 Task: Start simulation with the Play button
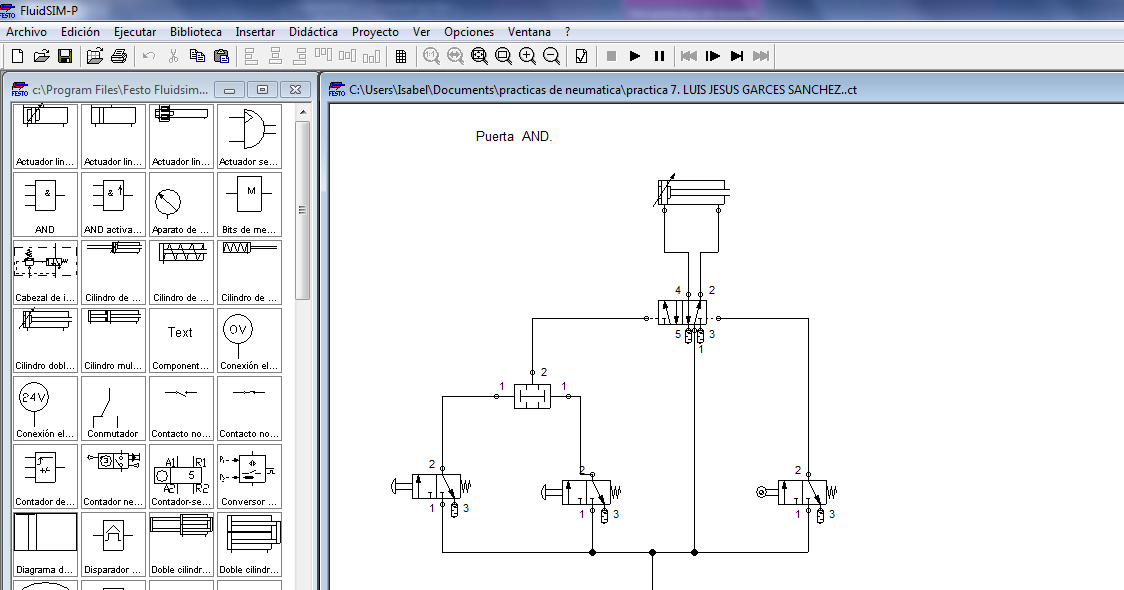coord(635,56)
